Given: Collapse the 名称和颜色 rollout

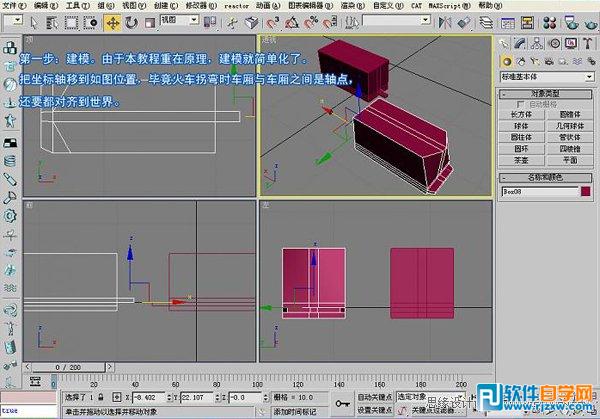Looking at the screenshot, I should coord(547,177).
